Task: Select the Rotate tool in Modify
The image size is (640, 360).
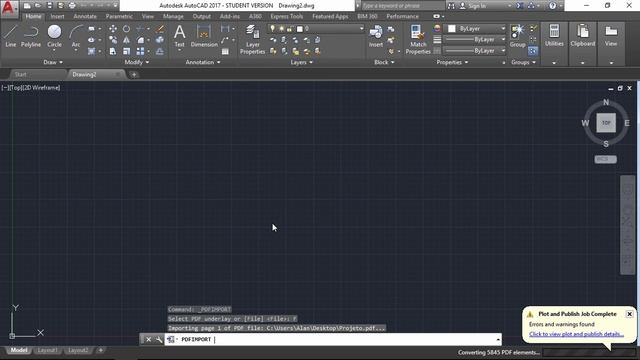Action: coord(127,29)
